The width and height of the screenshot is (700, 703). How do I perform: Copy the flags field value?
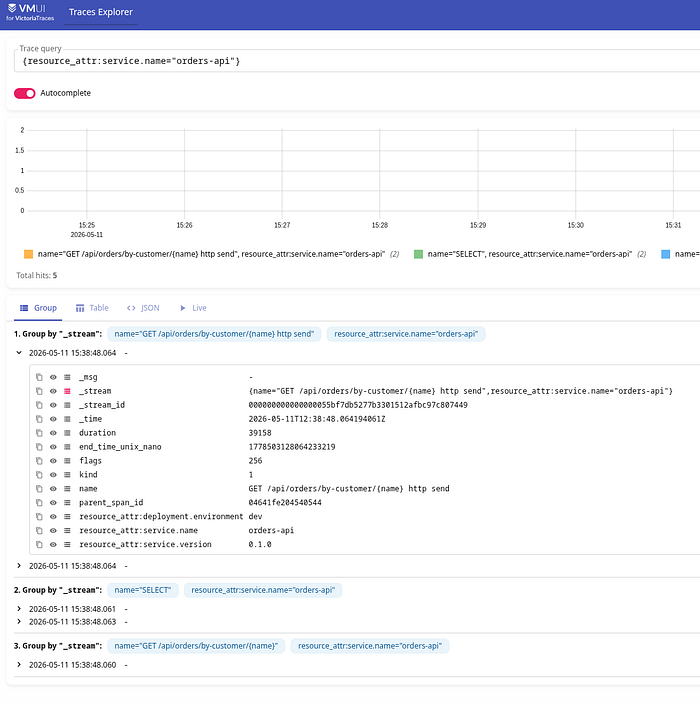point(39,461)
